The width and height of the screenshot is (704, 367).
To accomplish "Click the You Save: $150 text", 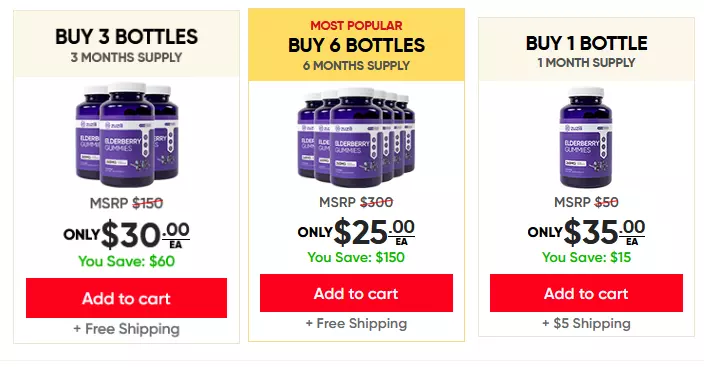I will pyautogui.click(x=356, y=257).
